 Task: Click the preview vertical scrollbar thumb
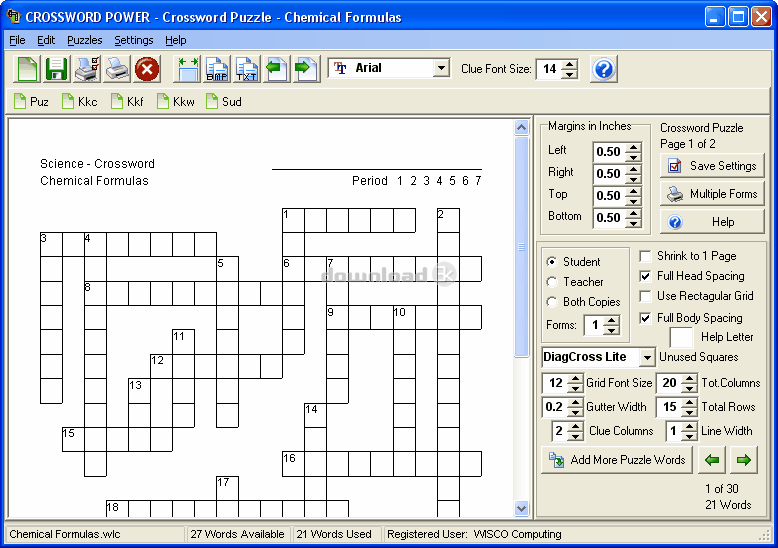[521, 247]
